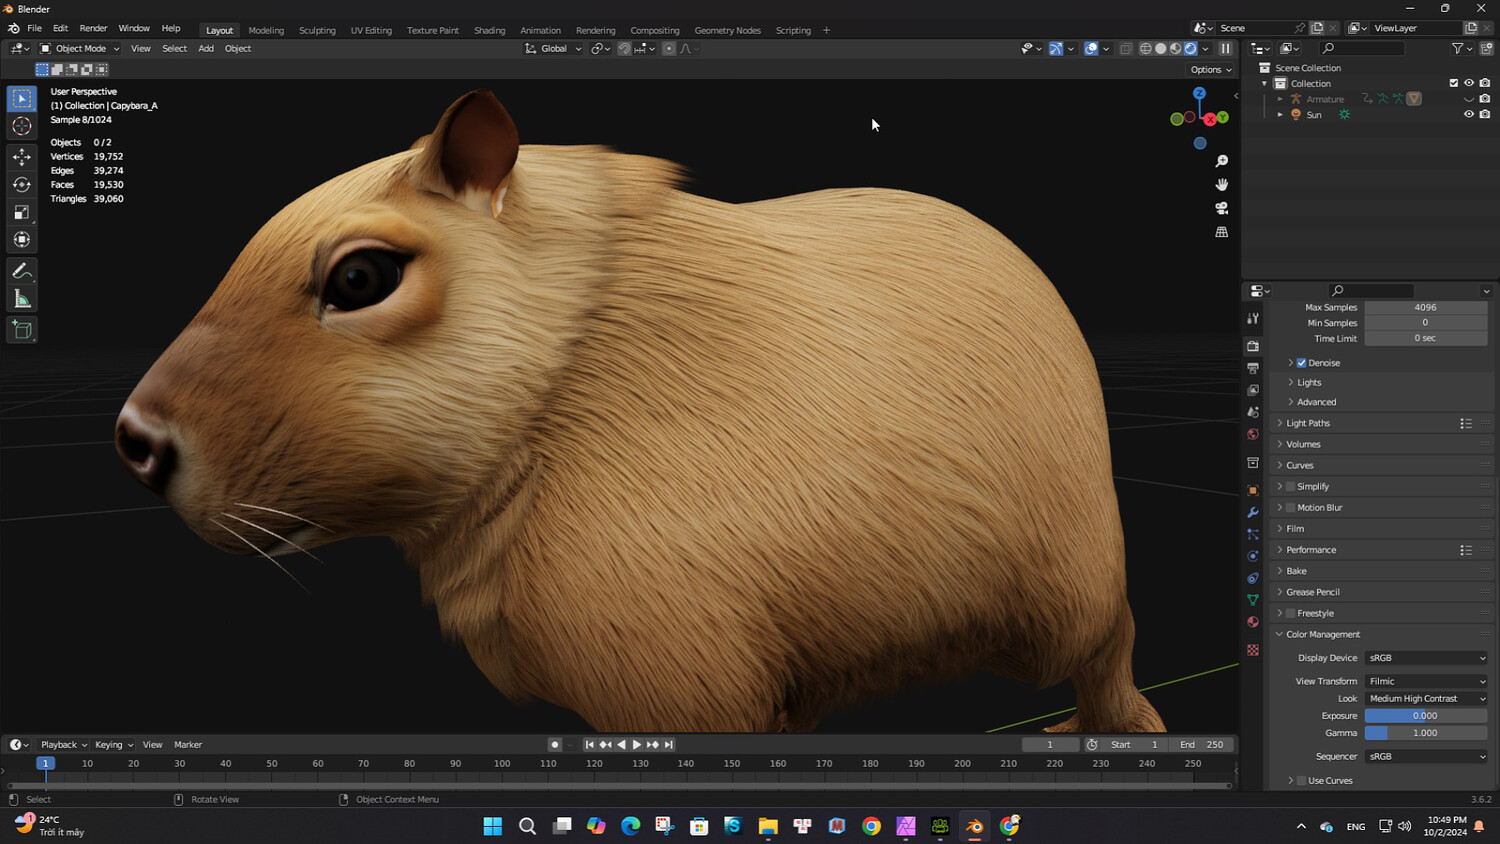Open the Look Medium High Contrast dropdown
Screen dimensions: 1500x844
(1425, 699)
